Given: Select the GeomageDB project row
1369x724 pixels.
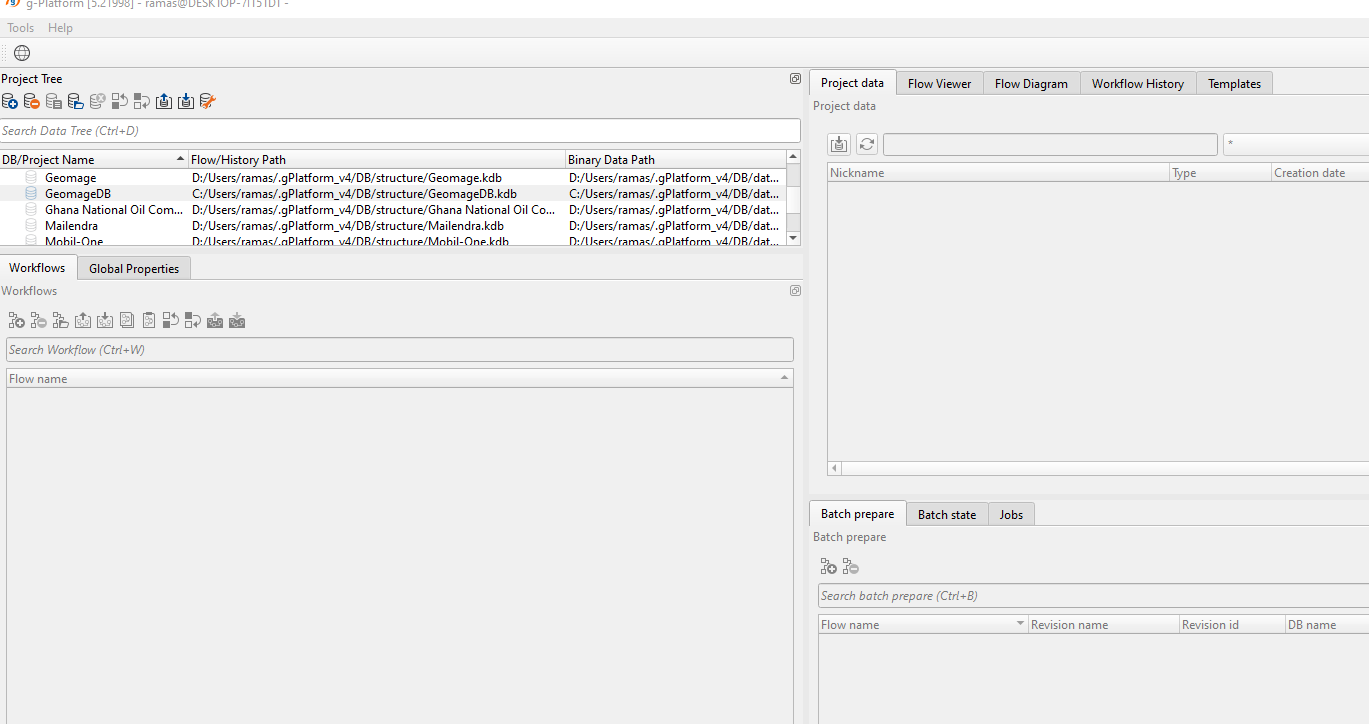Looking at the screenshot, I should 78,194.
